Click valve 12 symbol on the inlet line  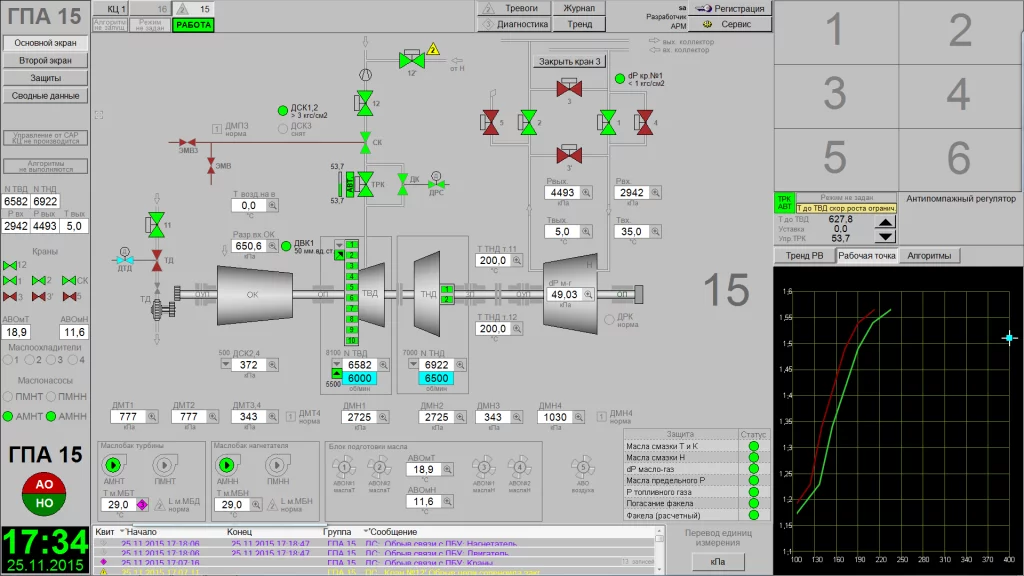coord(364,101)
